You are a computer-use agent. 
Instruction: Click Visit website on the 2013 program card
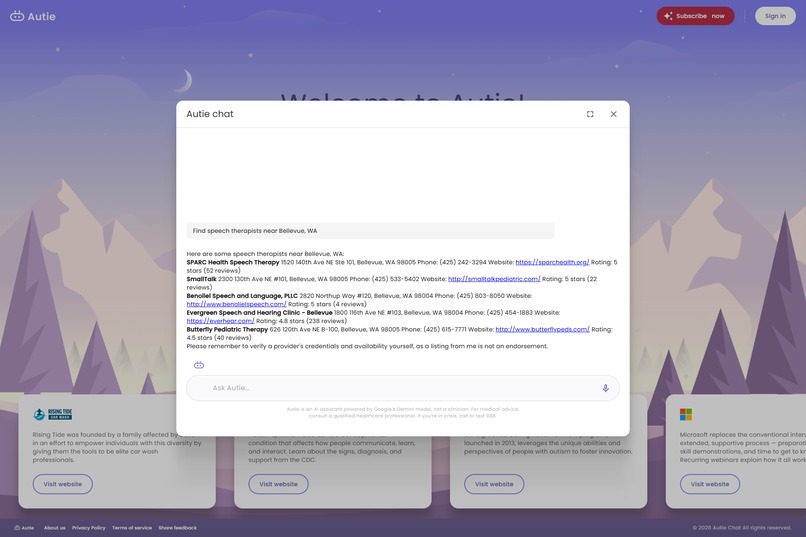point(494,484)
